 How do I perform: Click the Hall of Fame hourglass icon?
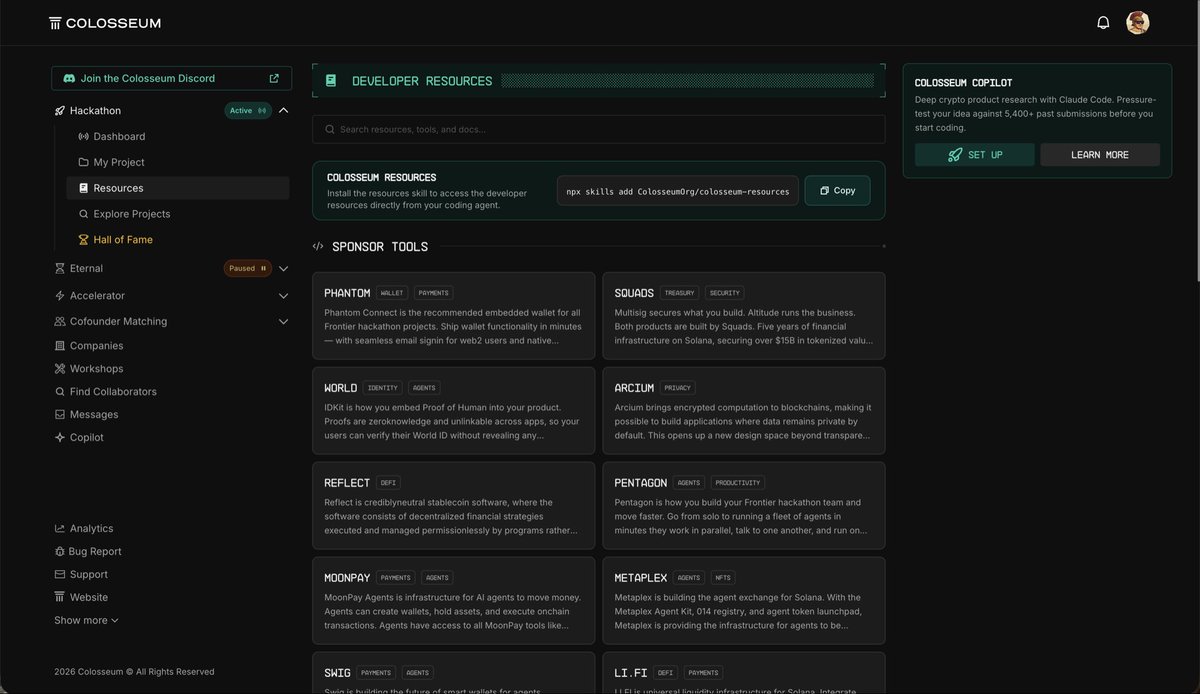pyautogui.click(x=84, y=240)
